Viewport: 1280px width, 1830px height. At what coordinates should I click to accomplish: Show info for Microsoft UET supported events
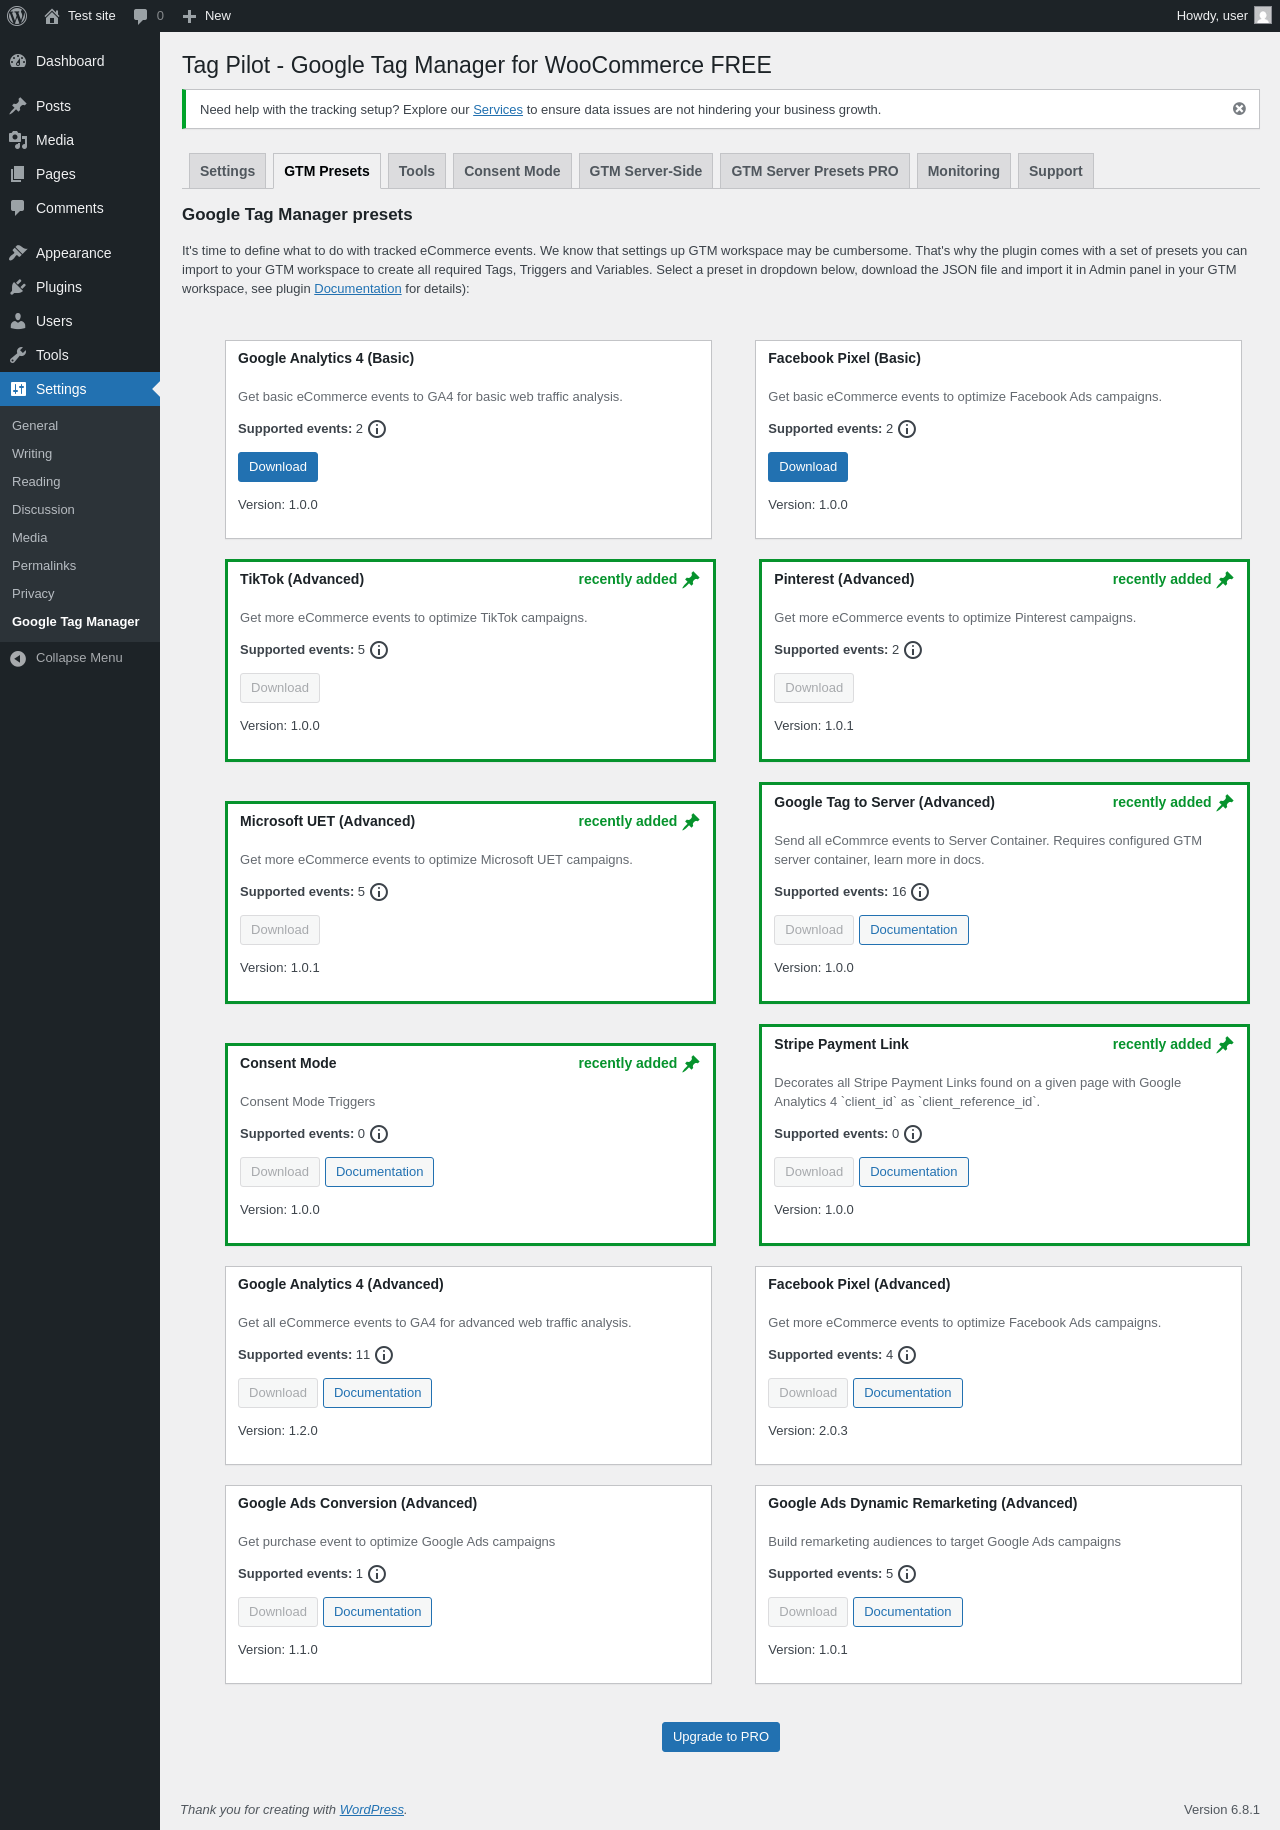click(x=379, y=892)
